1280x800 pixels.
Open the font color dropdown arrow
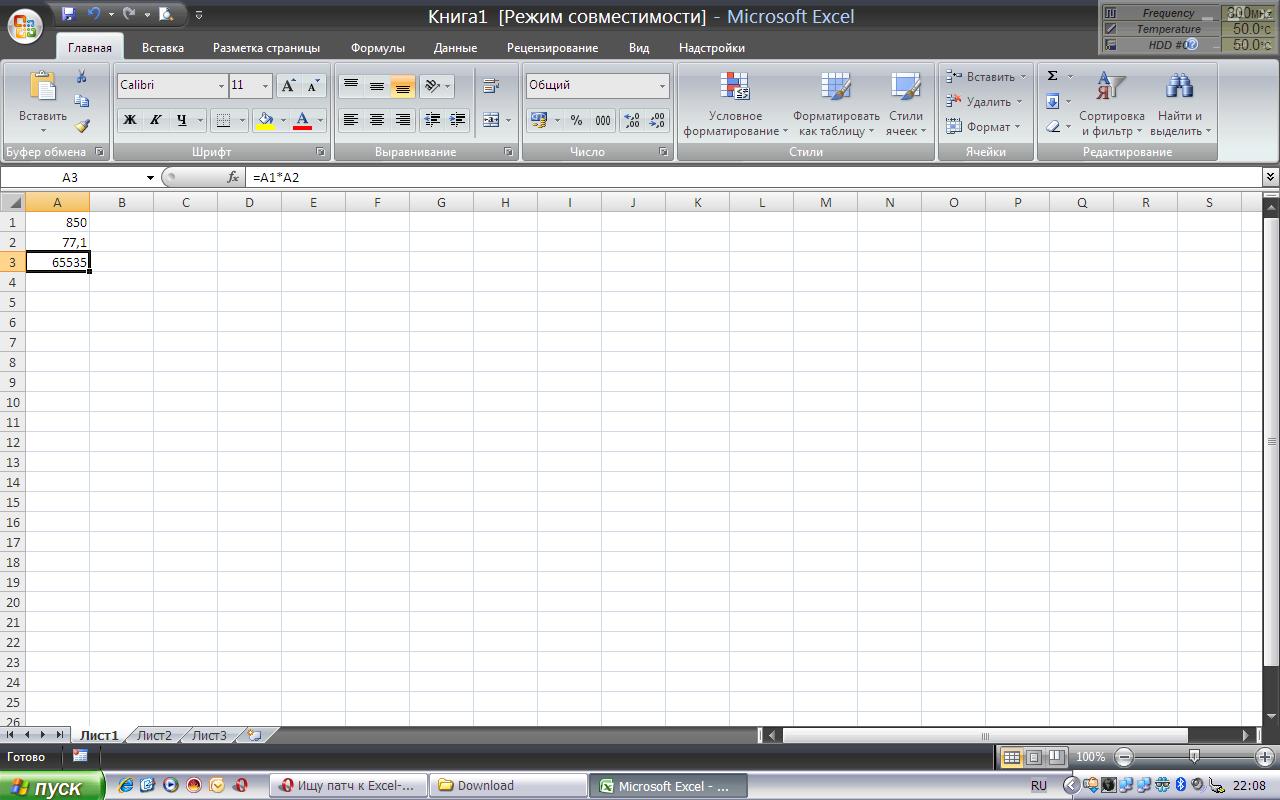(x=320, y=120)
